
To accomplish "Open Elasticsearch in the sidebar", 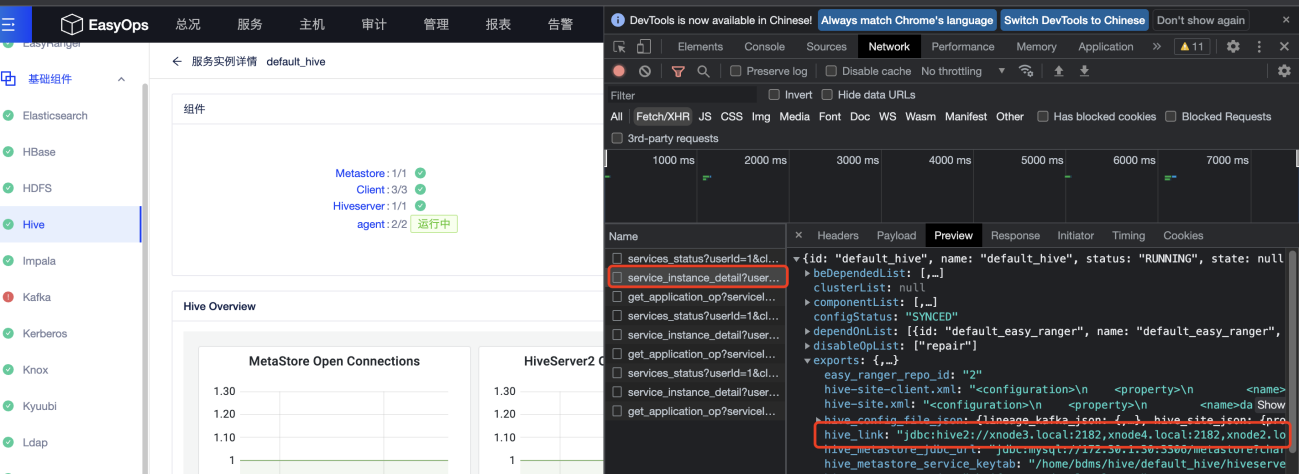I will coord(55,116).
